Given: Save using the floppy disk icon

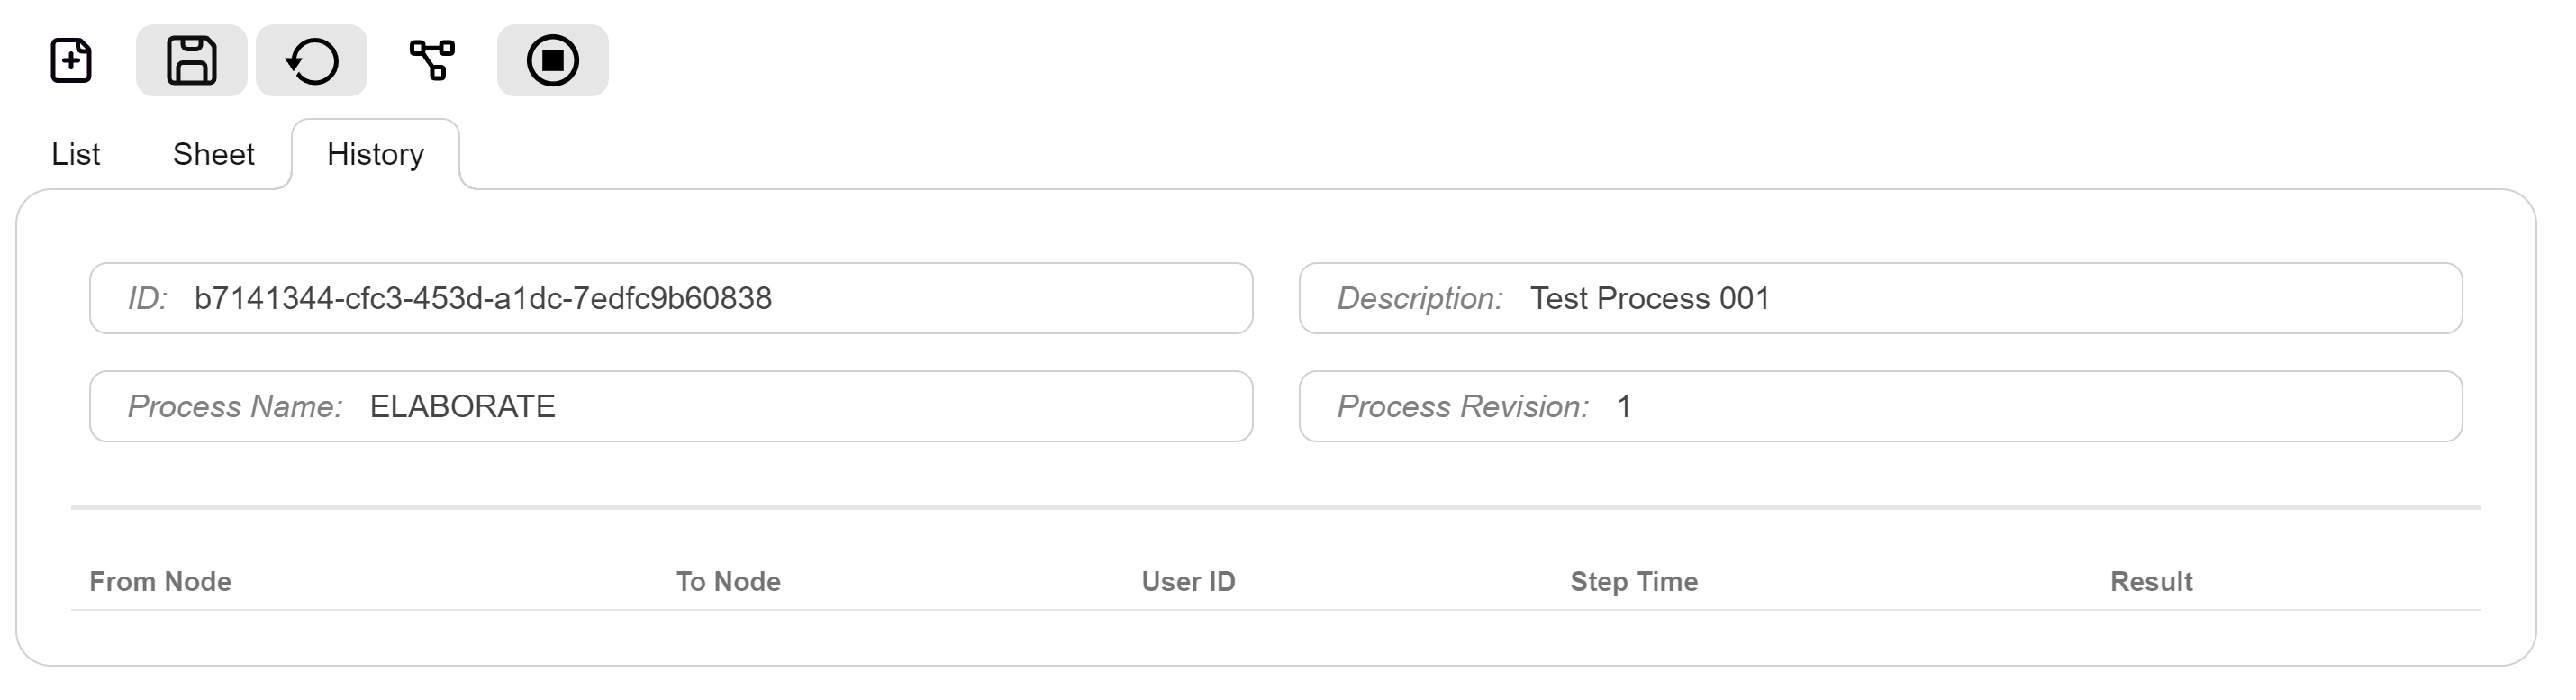Looking at the screenshot, I should click(191, 61).
